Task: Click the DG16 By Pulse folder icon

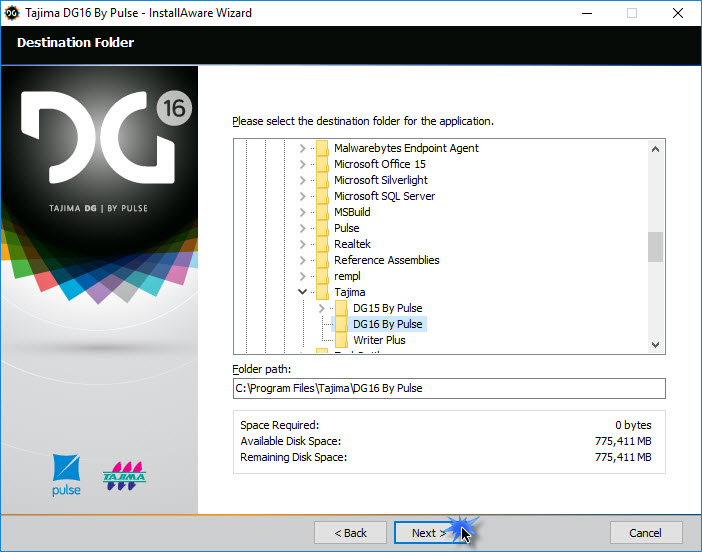Action: coord(342,324)
